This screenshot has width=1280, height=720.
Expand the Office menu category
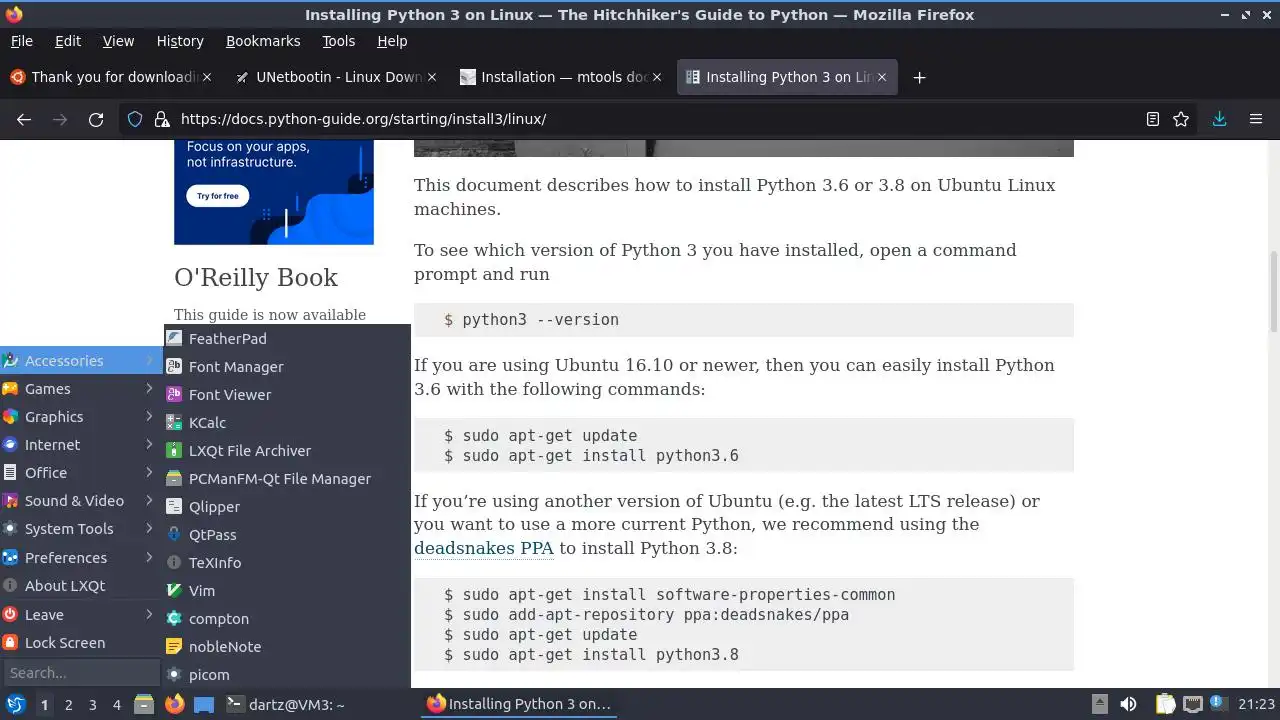click(x=81, y=472)
